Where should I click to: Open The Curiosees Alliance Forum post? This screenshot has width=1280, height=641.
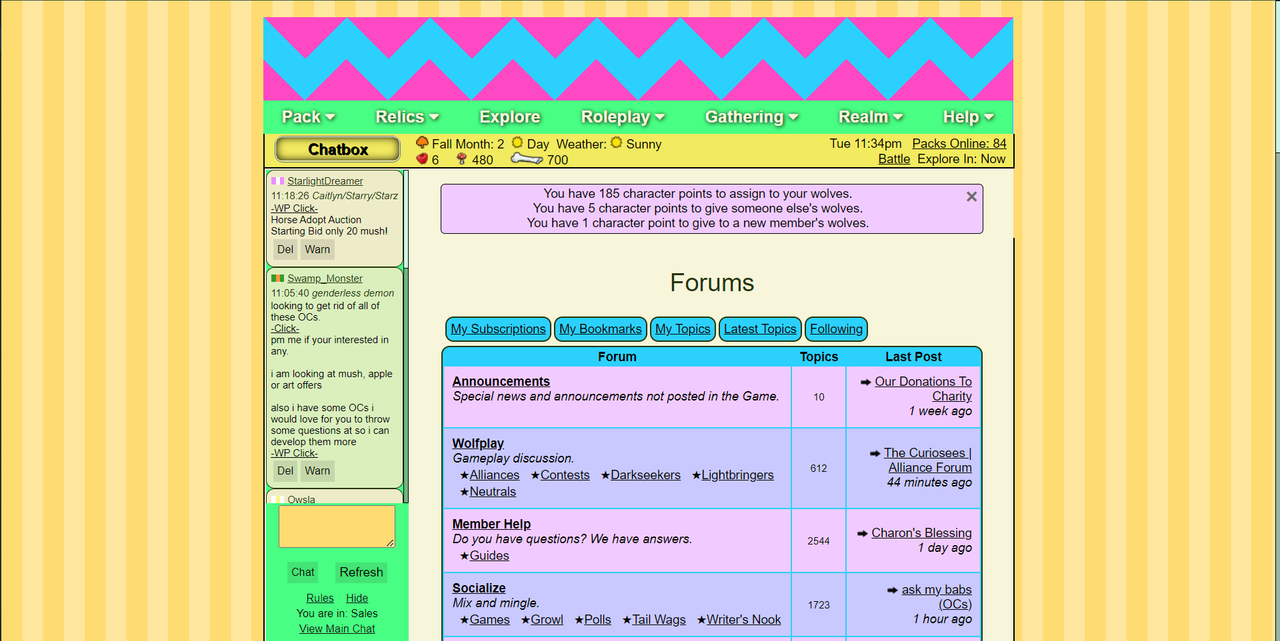(x=928, y=460)
